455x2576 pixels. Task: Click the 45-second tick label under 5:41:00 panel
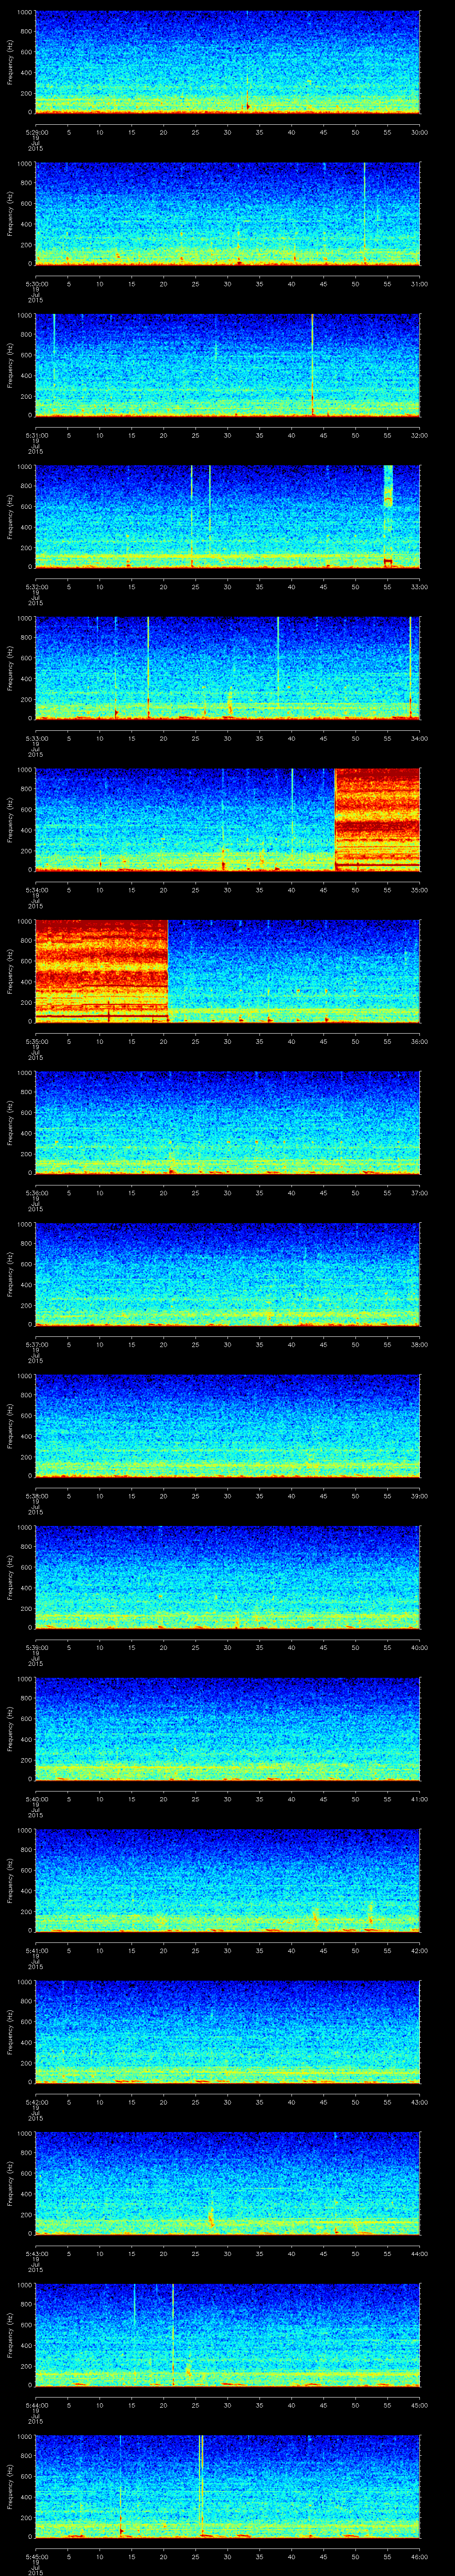pos(323,1950)
